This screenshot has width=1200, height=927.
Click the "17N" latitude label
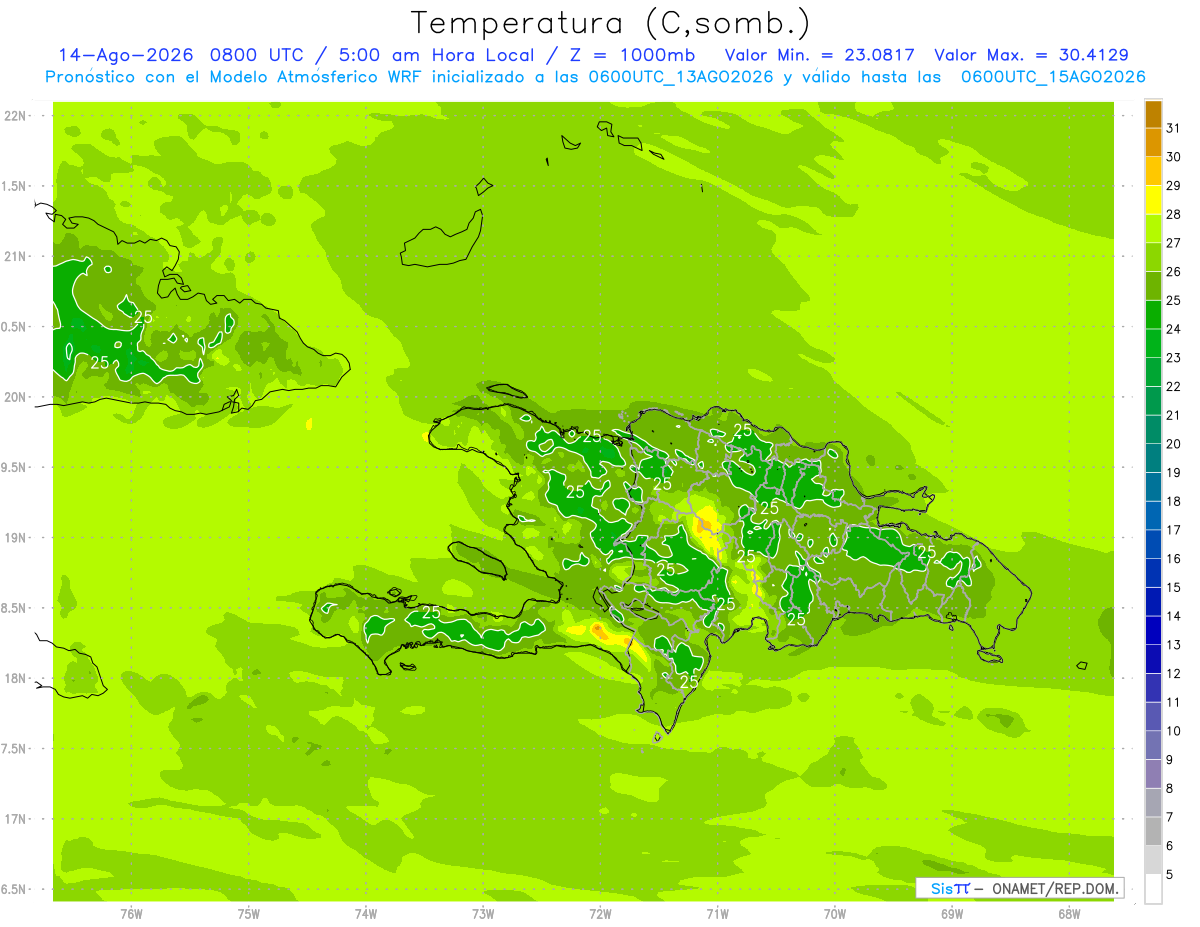[x=16, y=819]
